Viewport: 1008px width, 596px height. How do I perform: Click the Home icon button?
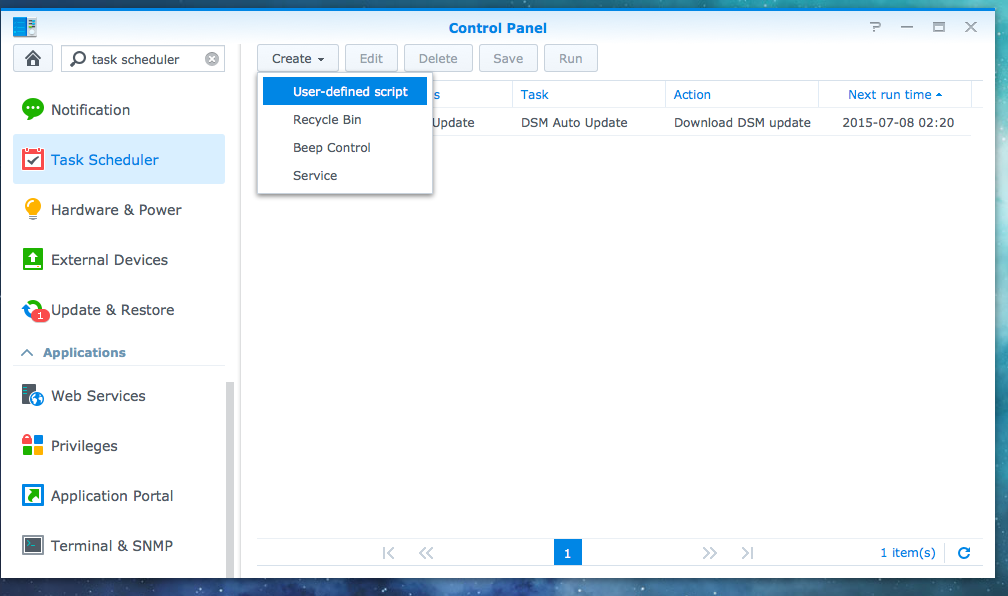point(33,59)
